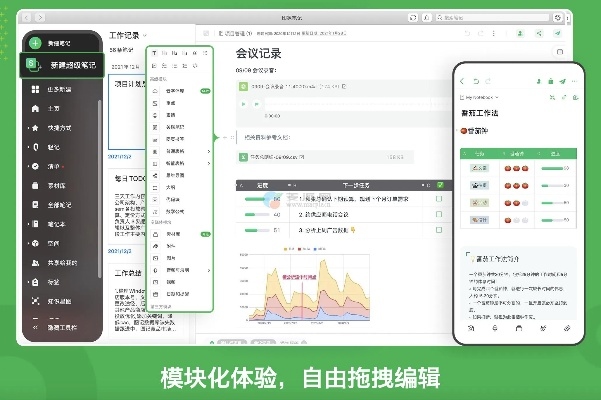Toggle the header checkbox of task table
601x400 pixels.
[440, 185]
